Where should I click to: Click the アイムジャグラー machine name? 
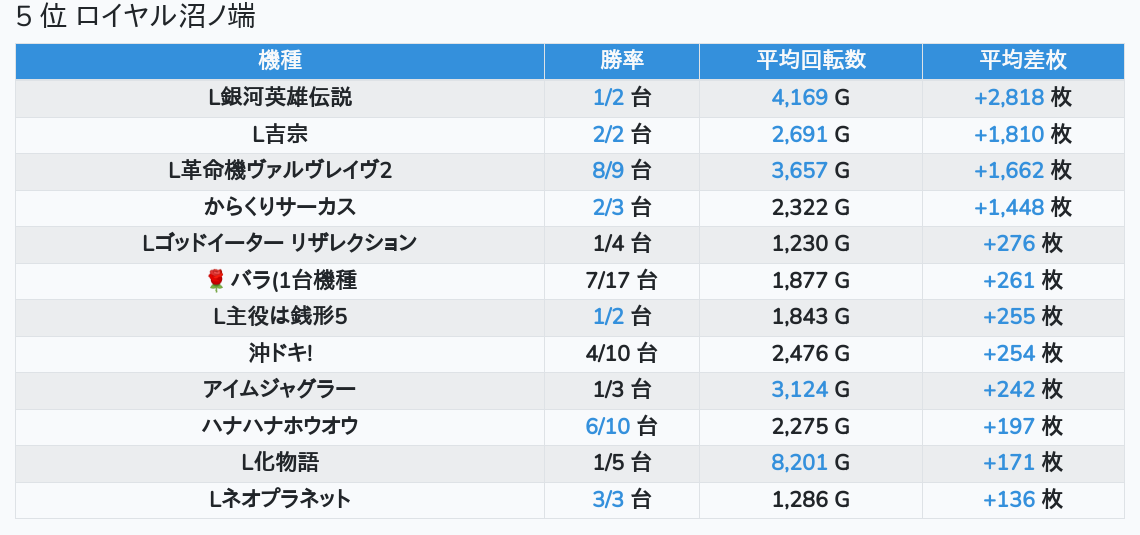[280, 389]
